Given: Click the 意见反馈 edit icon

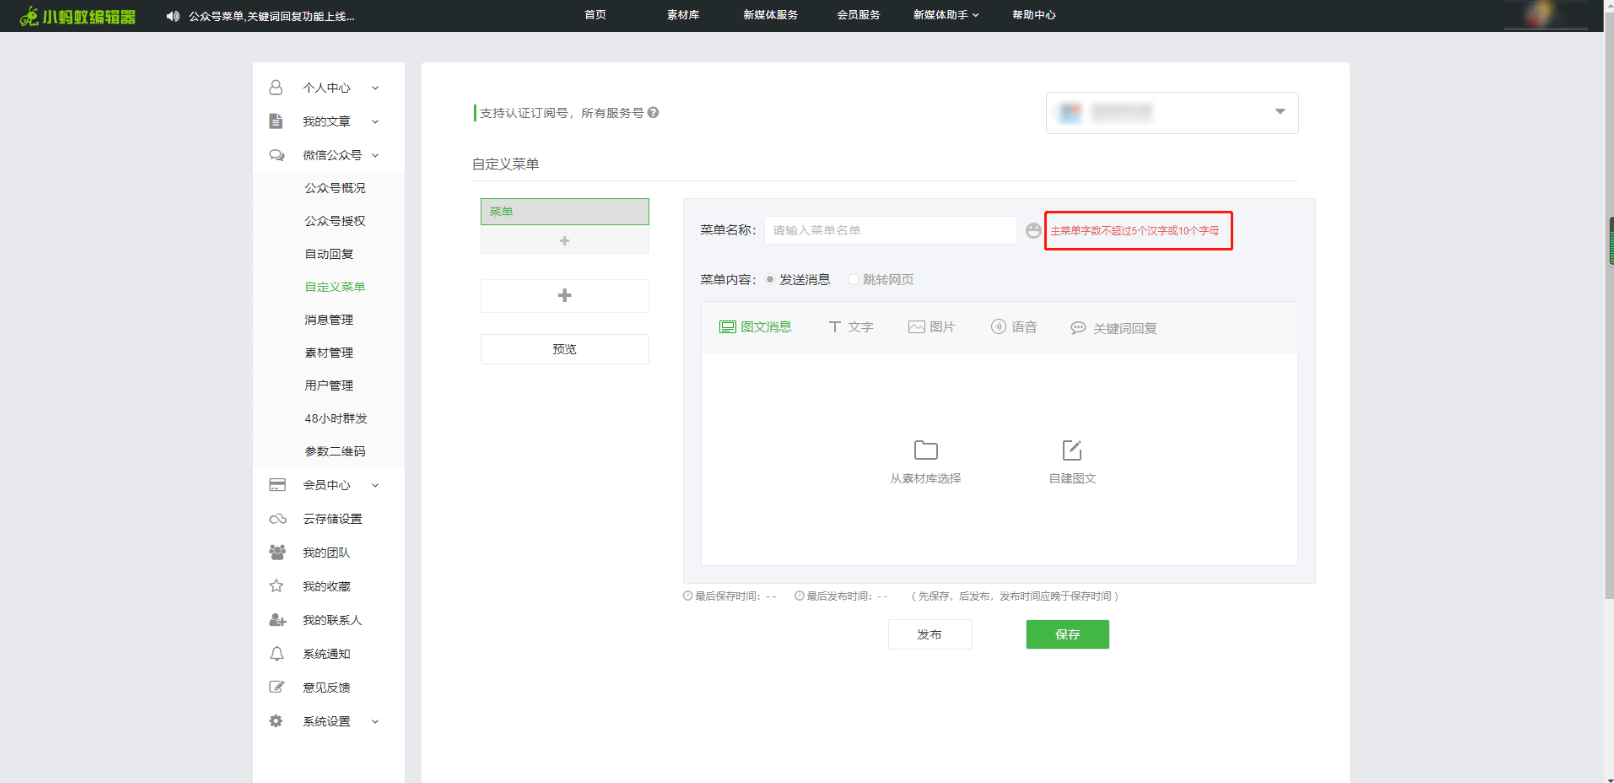Looking at the screenshot, I should tap(277, 687).
